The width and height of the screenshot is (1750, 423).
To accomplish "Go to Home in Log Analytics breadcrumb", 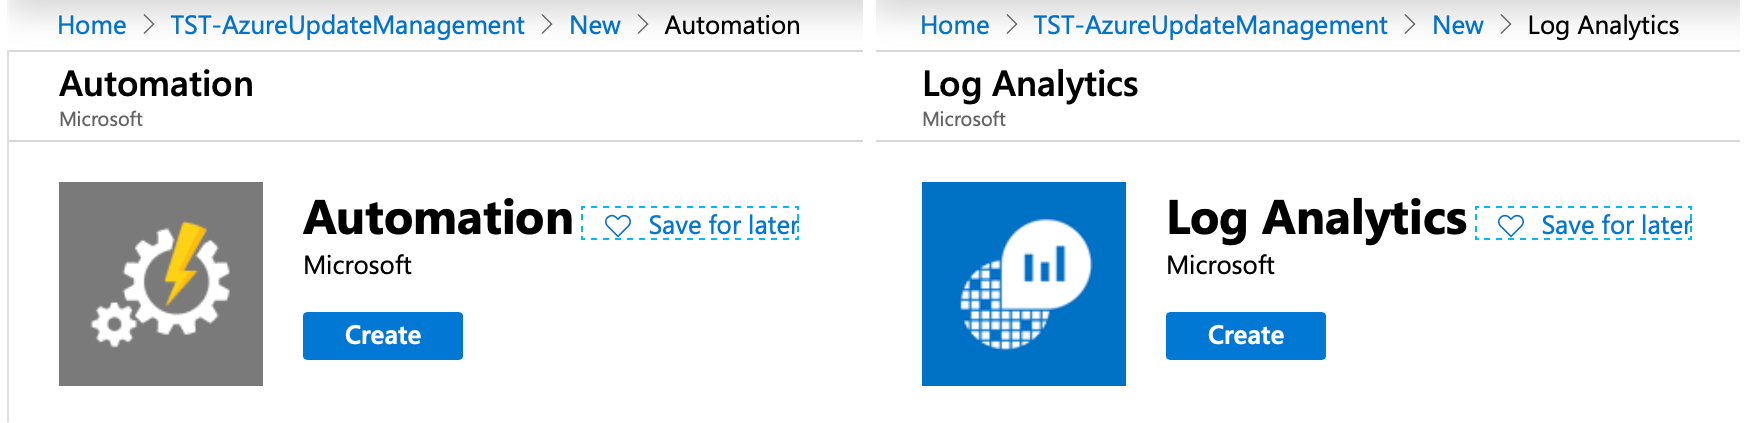I will [x=955, y=25].
